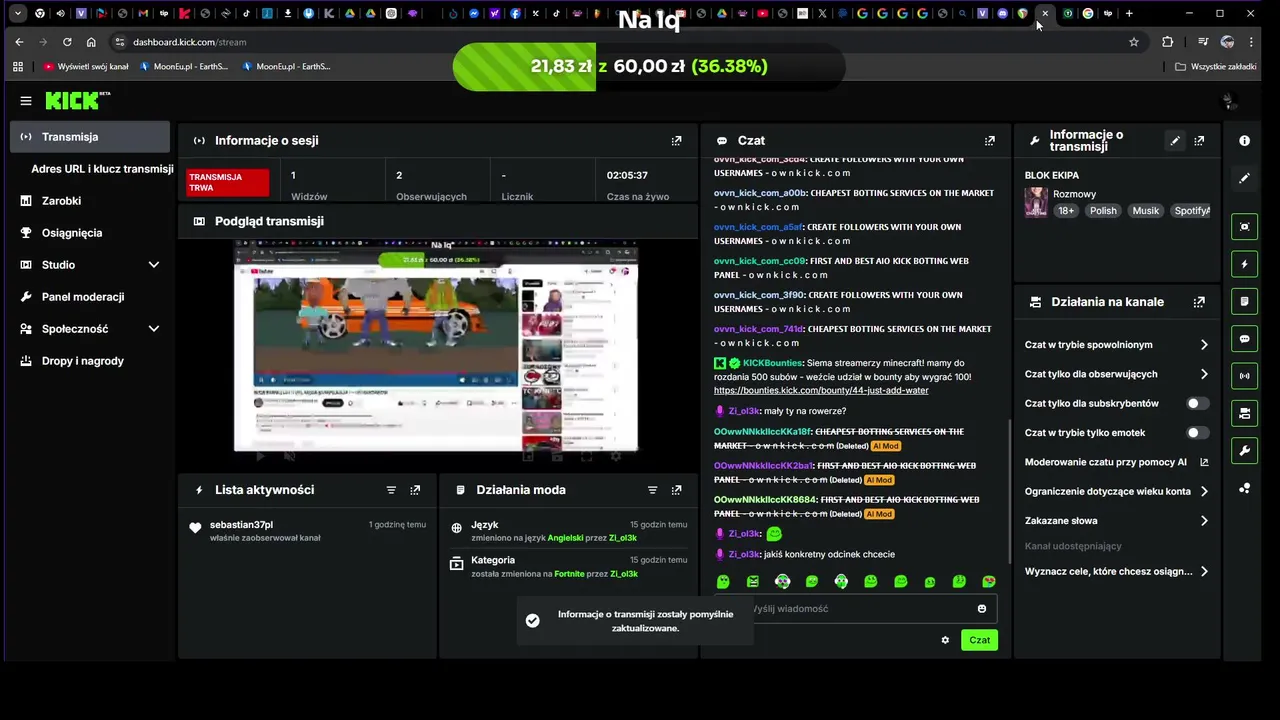Open a new browser tab with plus button
This screenshot has height=720, width=1280.
click(x=1129, y=13)
